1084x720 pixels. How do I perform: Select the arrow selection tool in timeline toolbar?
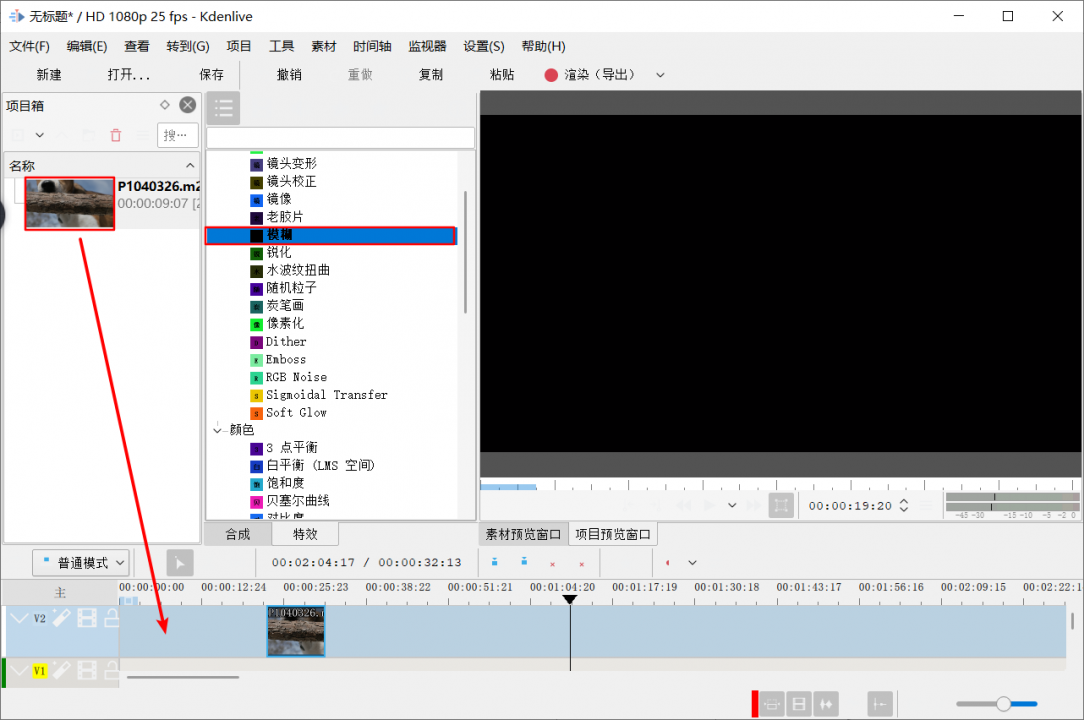[x=178, y=563]
